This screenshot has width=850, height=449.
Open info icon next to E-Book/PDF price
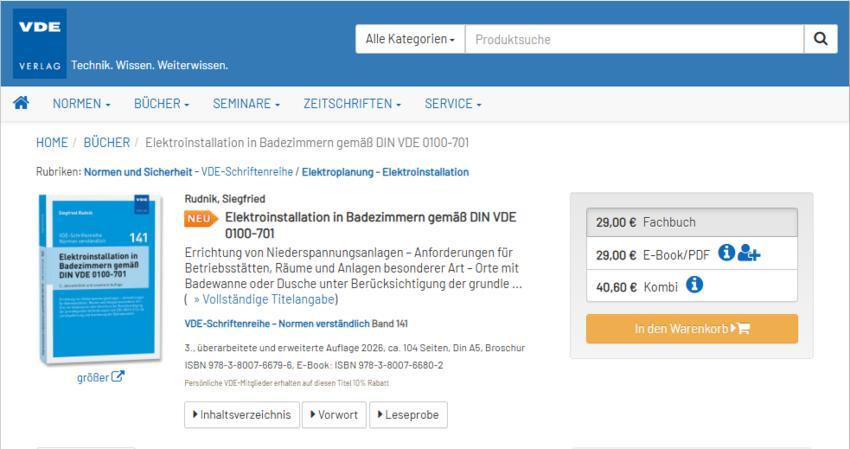(x=726, y=252)
